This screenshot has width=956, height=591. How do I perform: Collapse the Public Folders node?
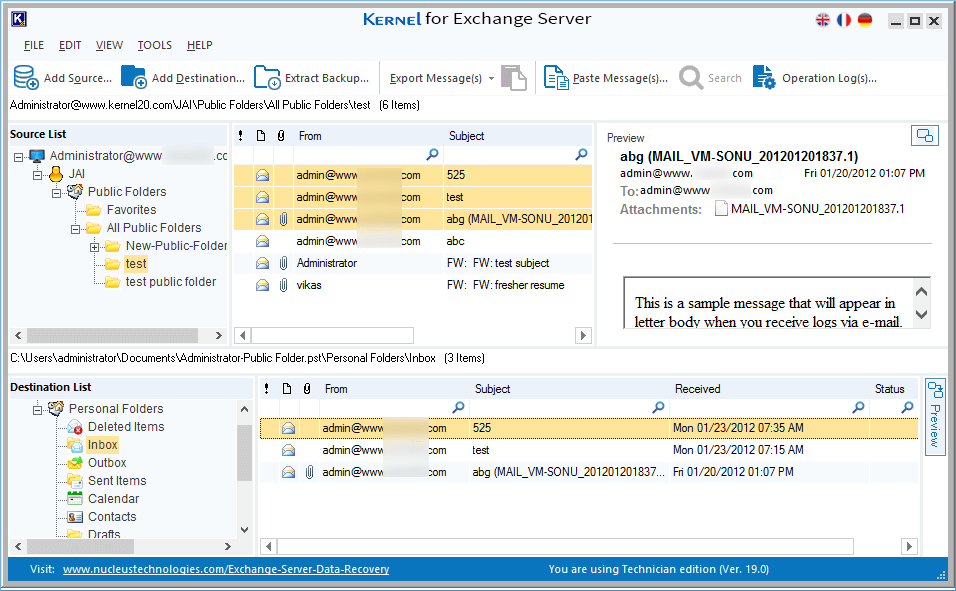(57, 193)
